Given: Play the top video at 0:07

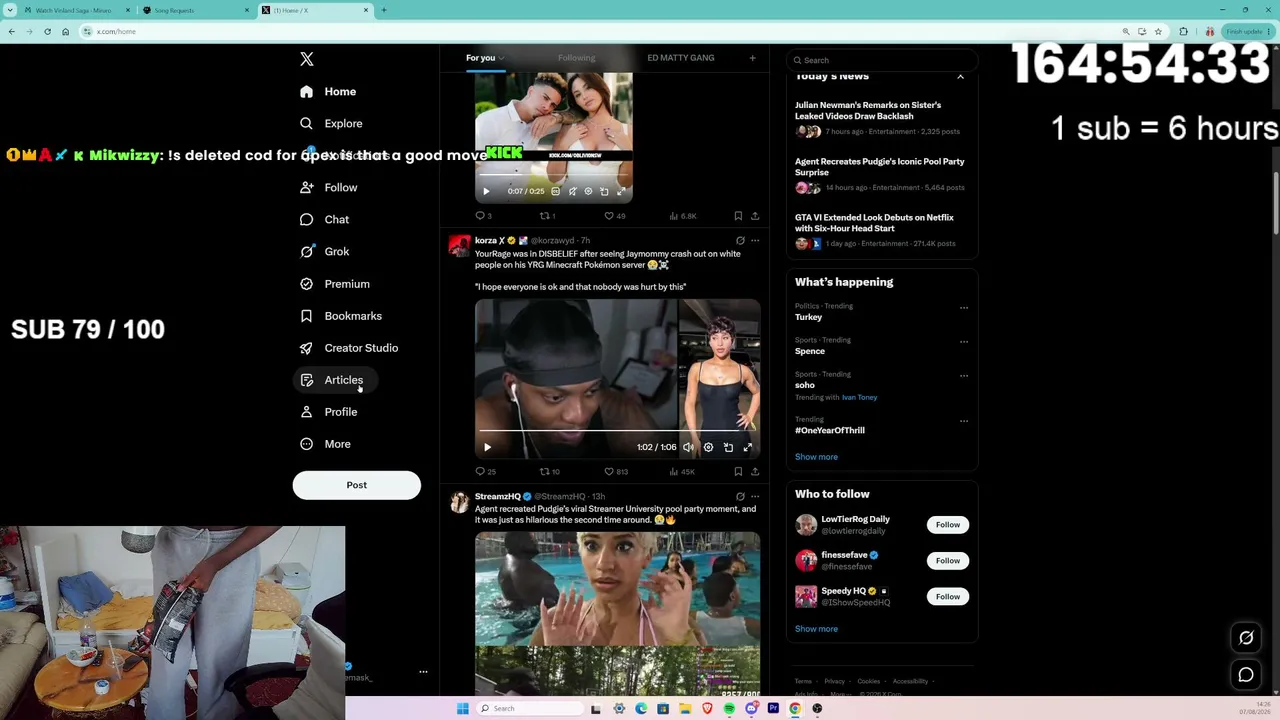Looking at the screenshot, I should click(x=487, y=191).
